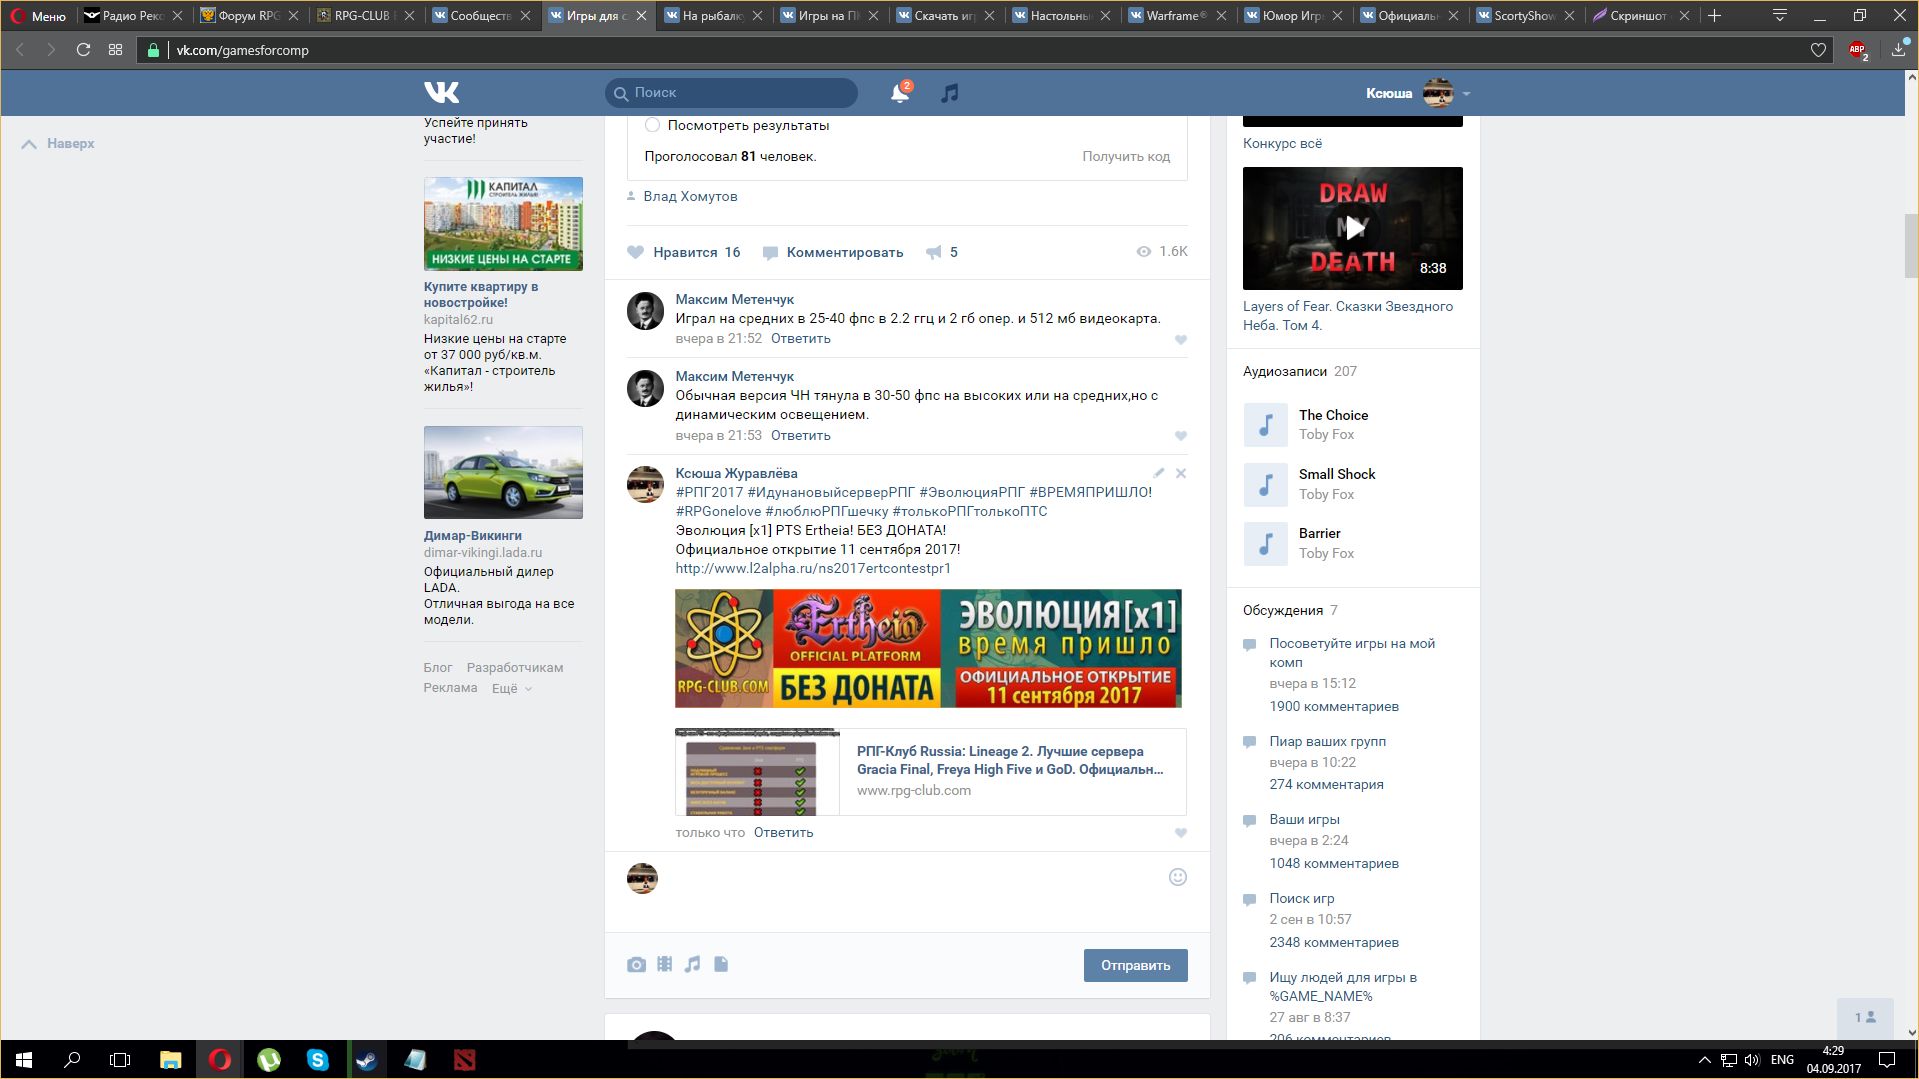Play the song The Choice

coord(1265,425)
